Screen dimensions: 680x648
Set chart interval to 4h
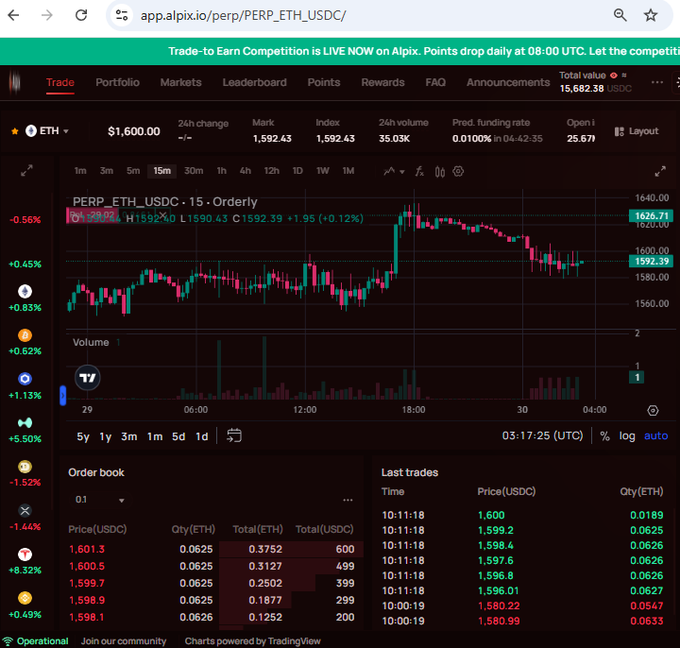pyautogui.click(x=245, y=171)
